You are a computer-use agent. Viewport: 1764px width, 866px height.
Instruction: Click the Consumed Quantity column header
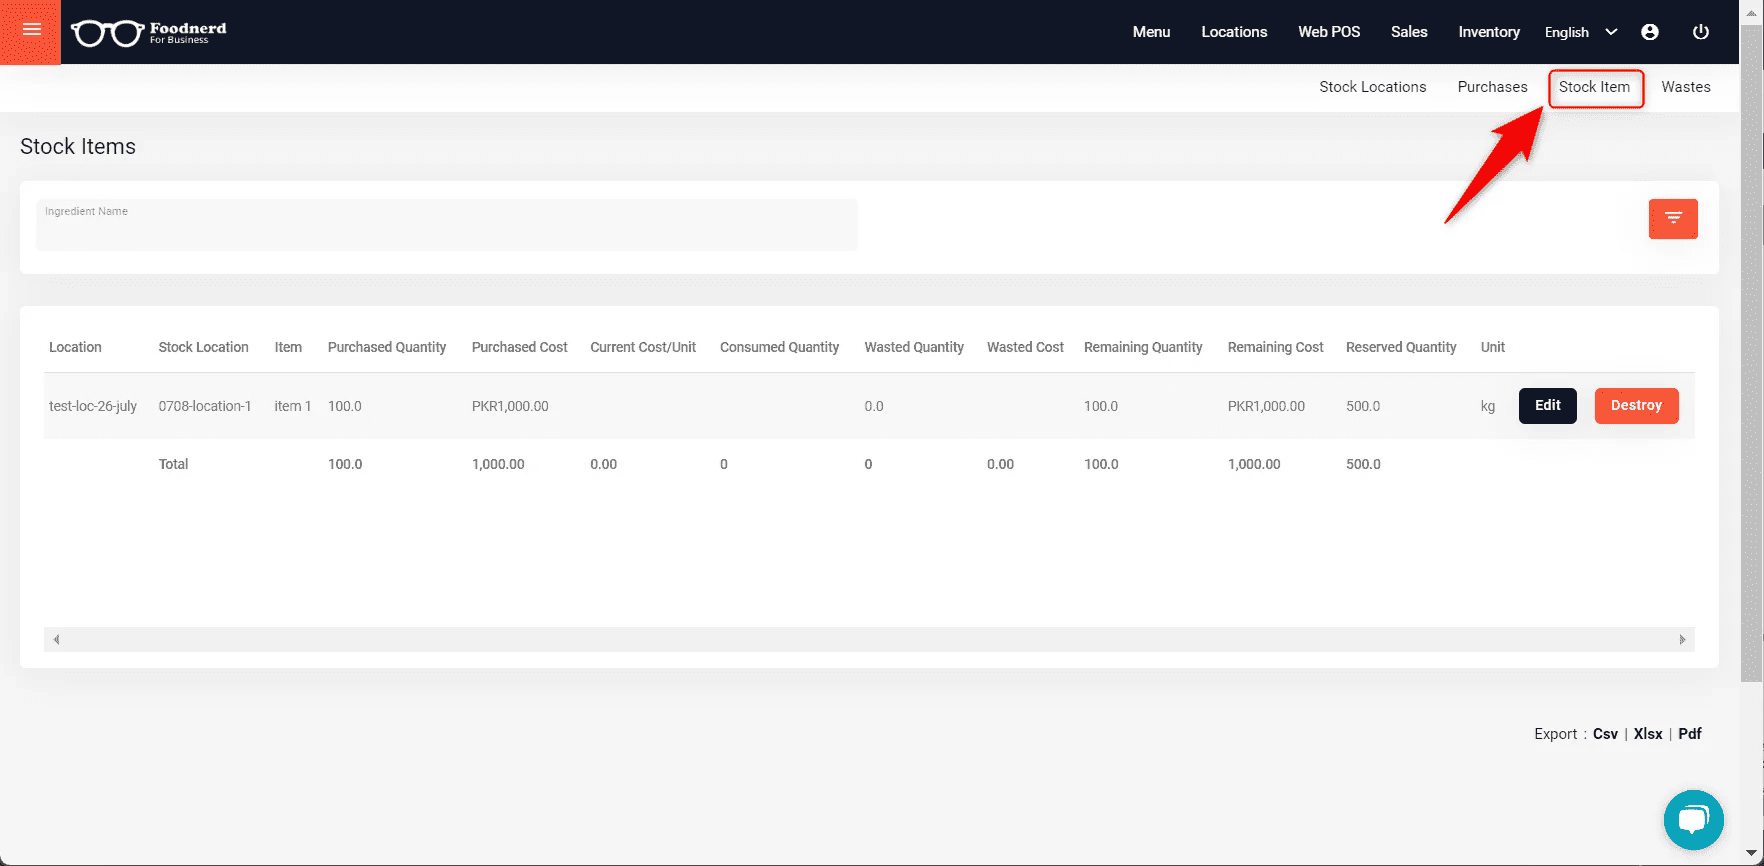click(x=779, y=347)
